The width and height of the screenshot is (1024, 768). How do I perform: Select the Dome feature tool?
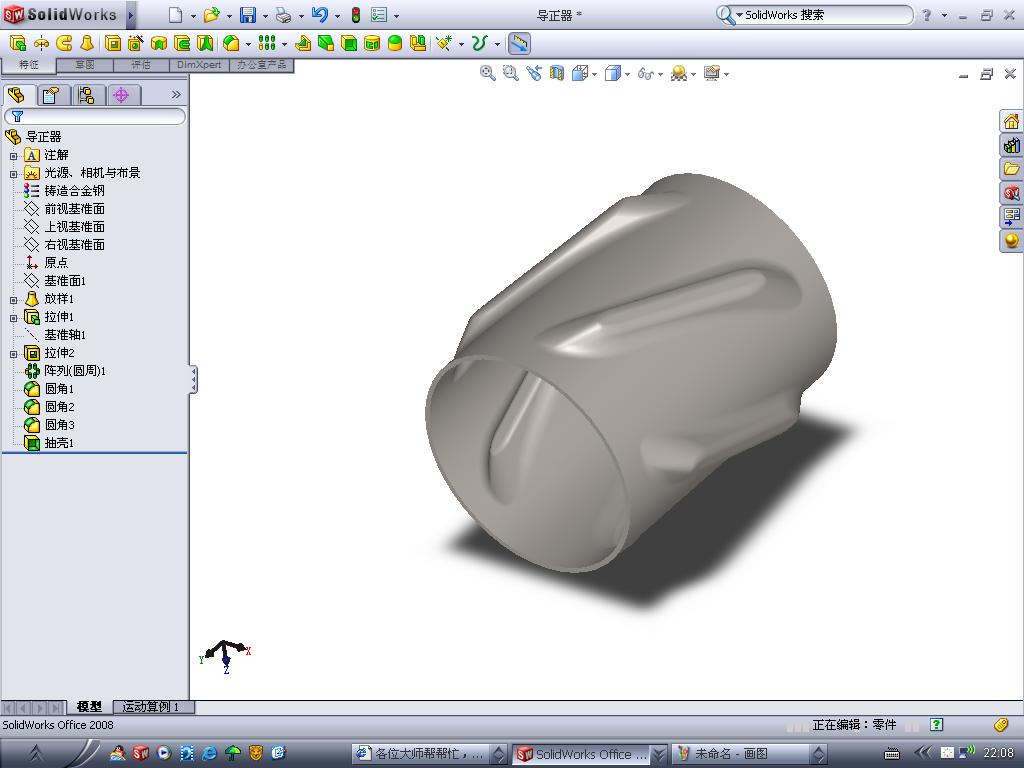click(395, 44)
